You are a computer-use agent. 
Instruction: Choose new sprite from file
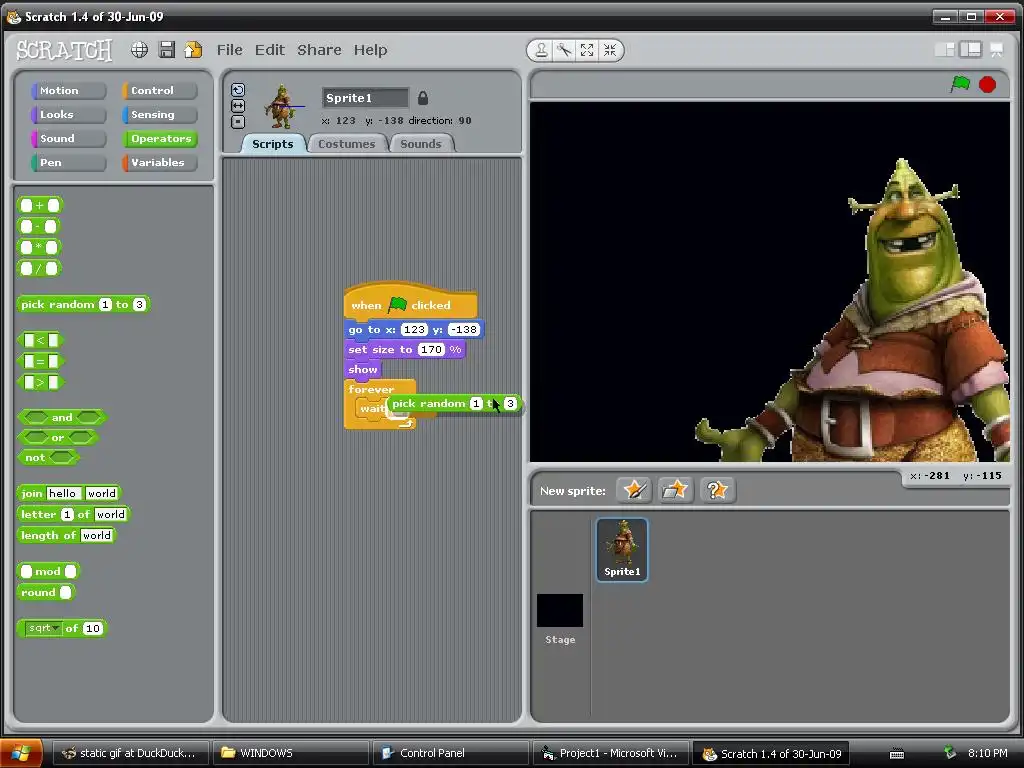point(675,490)
